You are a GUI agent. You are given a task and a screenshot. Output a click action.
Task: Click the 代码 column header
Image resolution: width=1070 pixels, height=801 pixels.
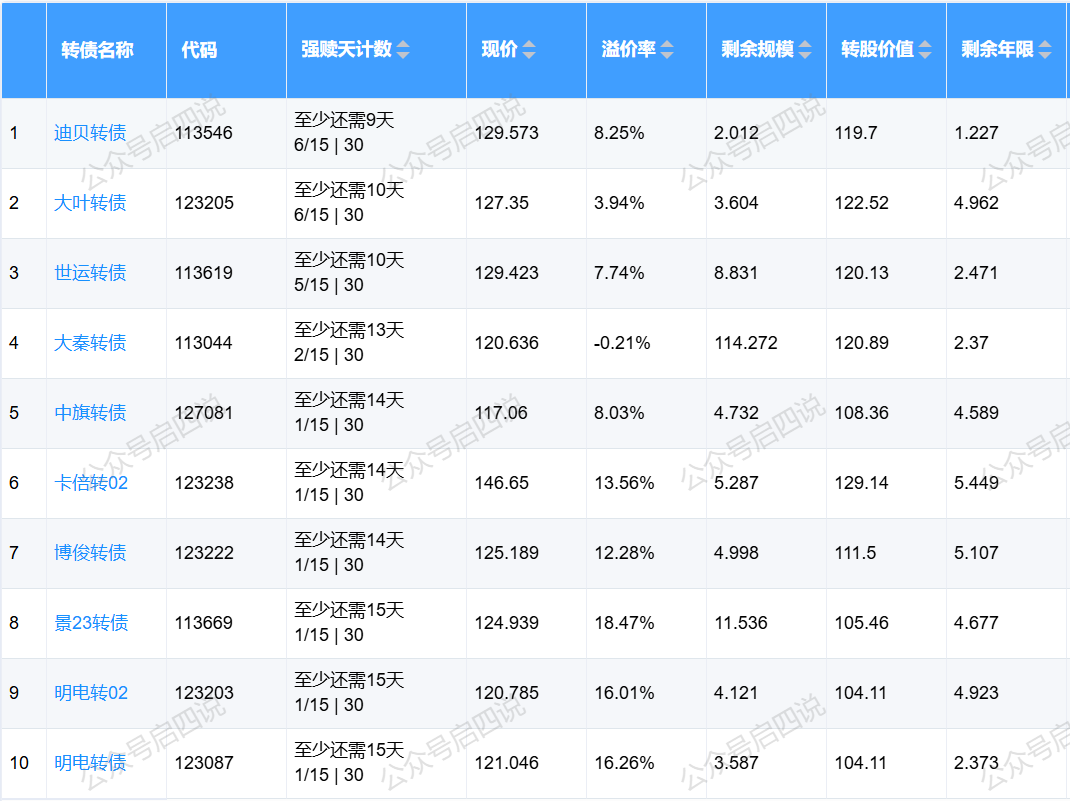(199, 50)
